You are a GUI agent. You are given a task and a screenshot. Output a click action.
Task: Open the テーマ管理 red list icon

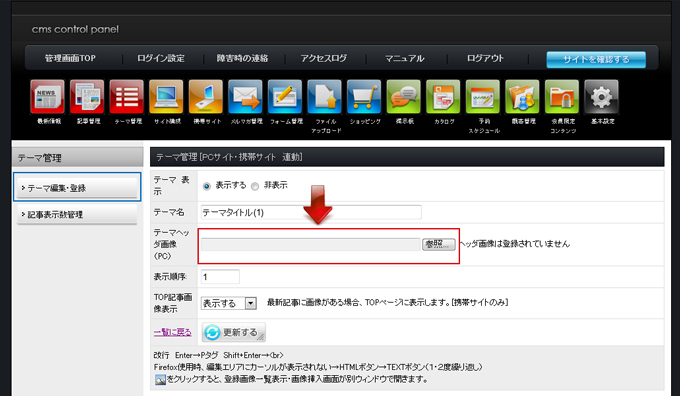[127, 96]
